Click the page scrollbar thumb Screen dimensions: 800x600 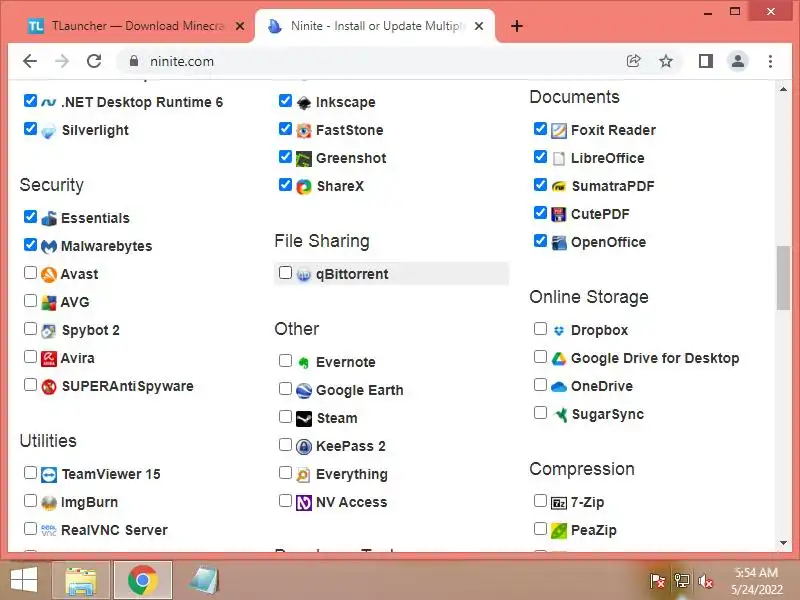click(783, 278)
